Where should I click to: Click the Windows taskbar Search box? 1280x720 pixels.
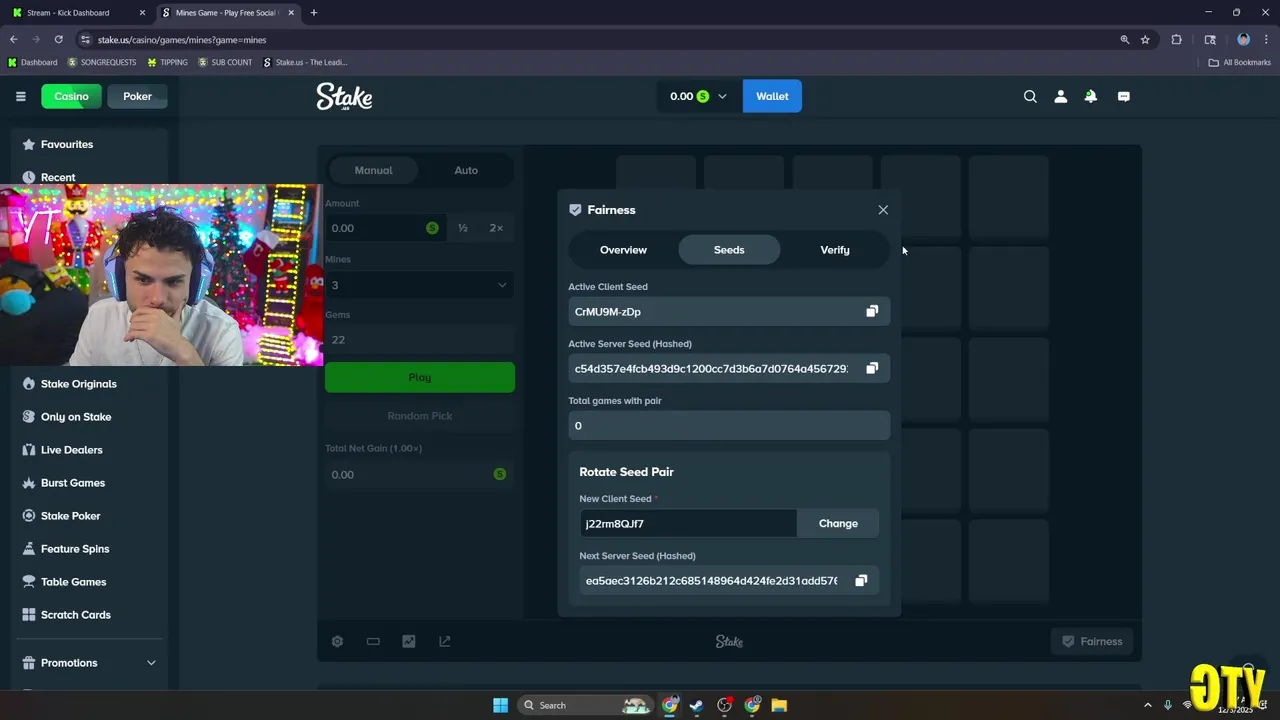[585, 706]
